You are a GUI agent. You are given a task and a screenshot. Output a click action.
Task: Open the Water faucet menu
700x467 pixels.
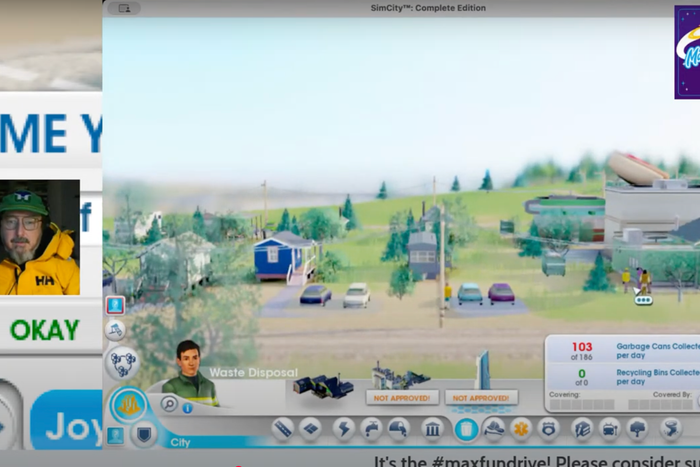click(x=371, y=429)
